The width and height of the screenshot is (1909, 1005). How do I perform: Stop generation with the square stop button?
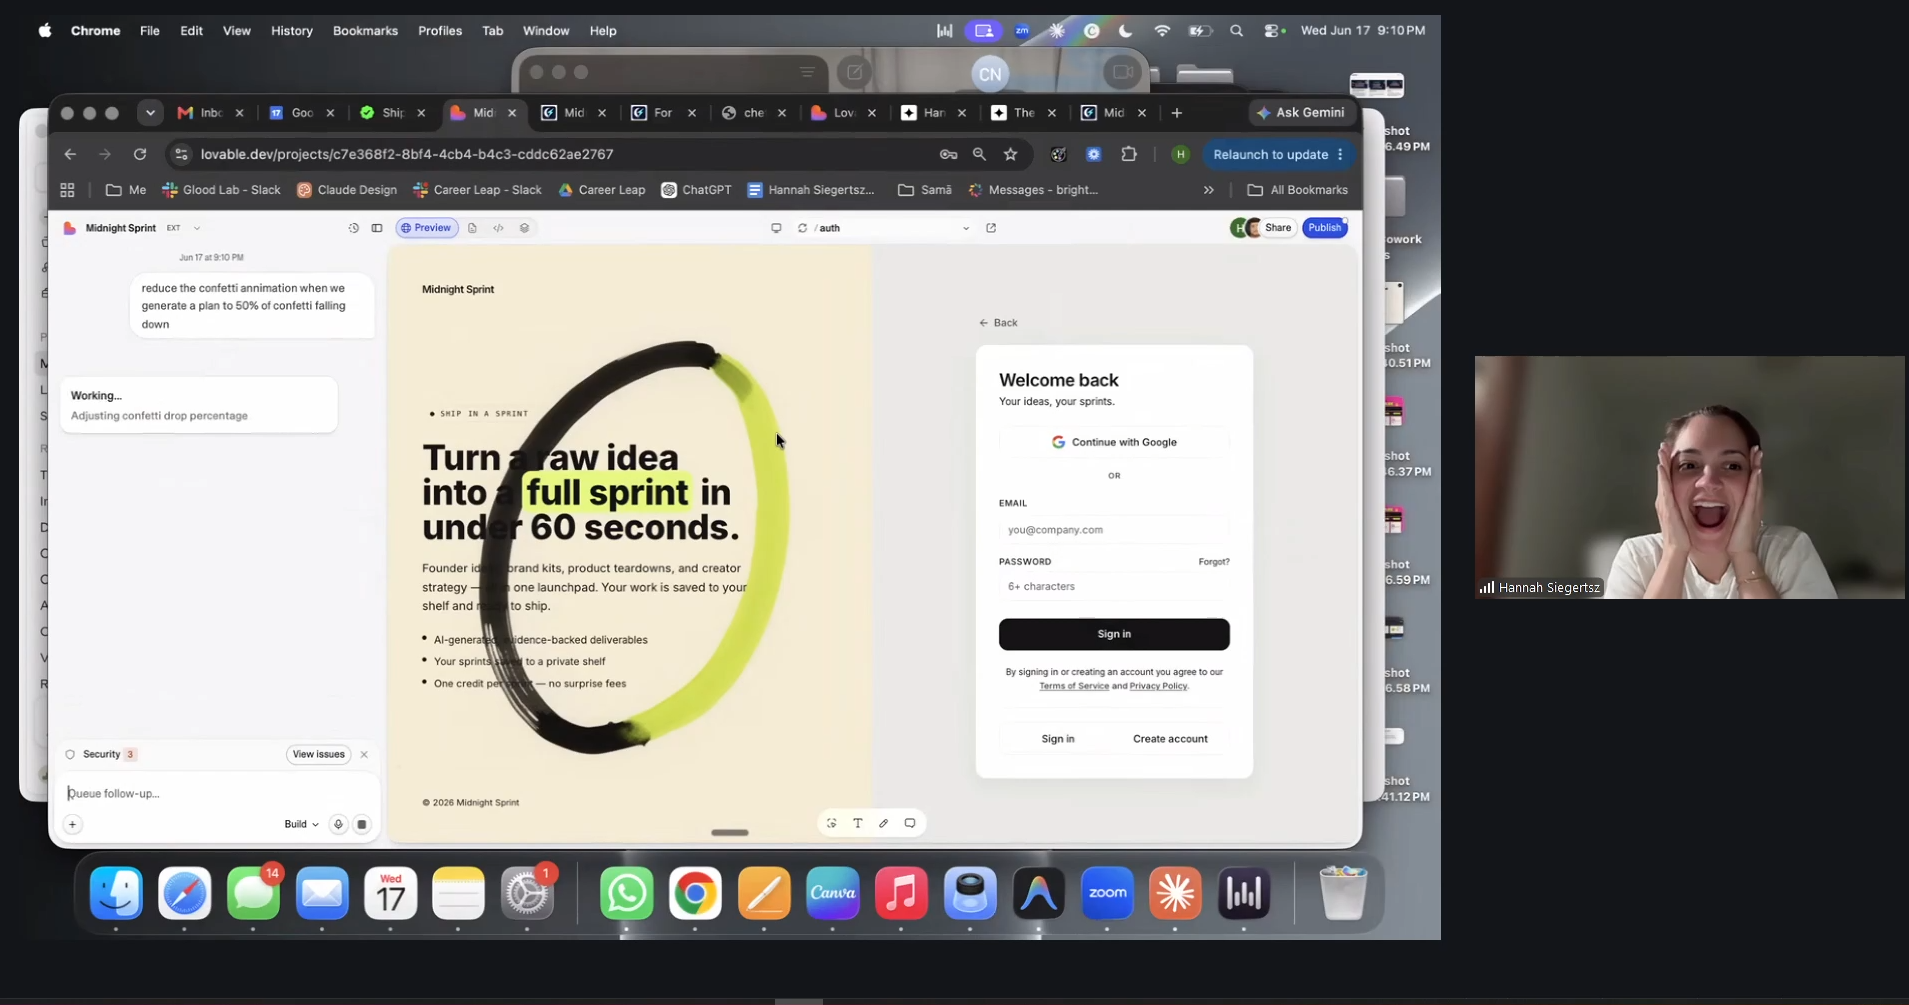362,824
